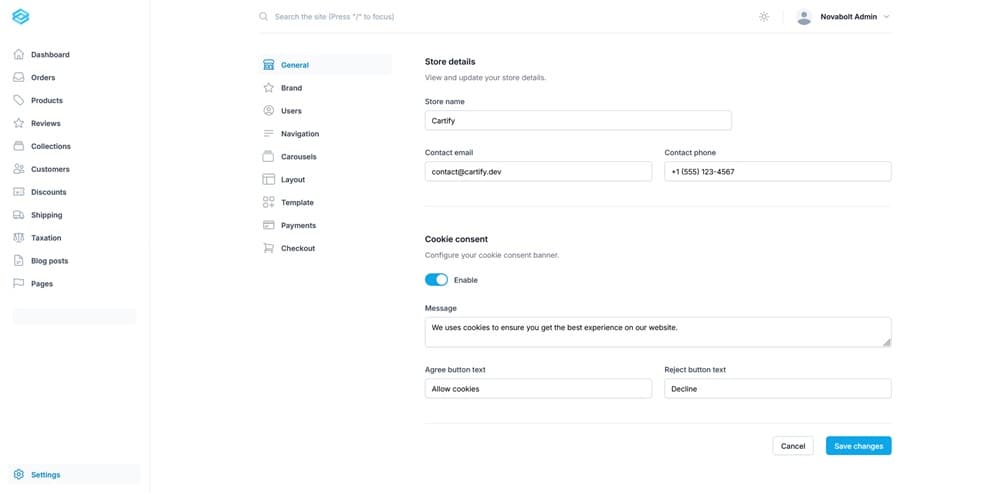Switch to the Brand settings tab
The height and width of the screenshot is (493, 1000).
click(291, 88)
